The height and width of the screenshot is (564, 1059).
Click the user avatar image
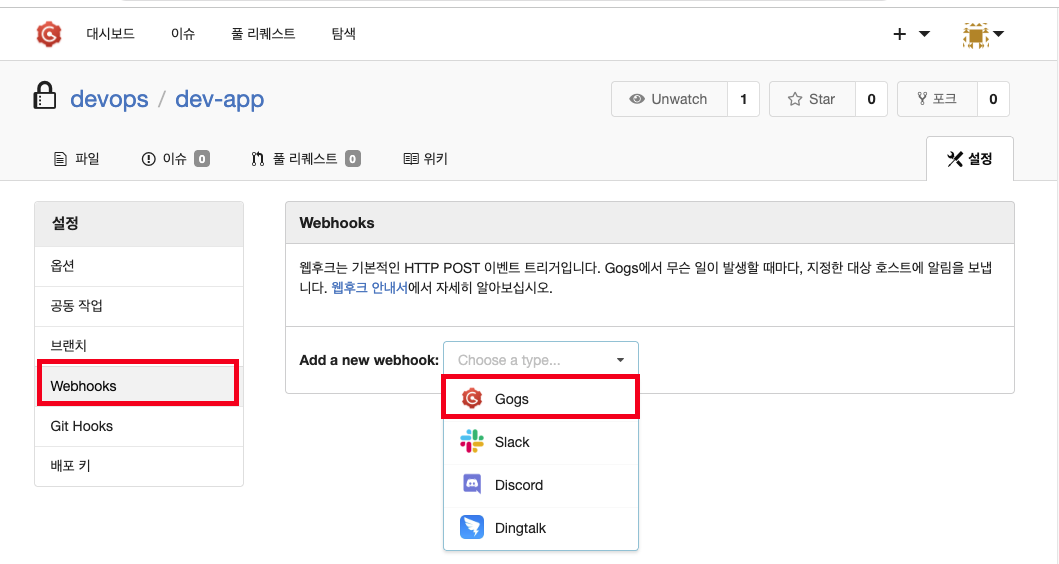pyautogui.click(x=975, y=34)
